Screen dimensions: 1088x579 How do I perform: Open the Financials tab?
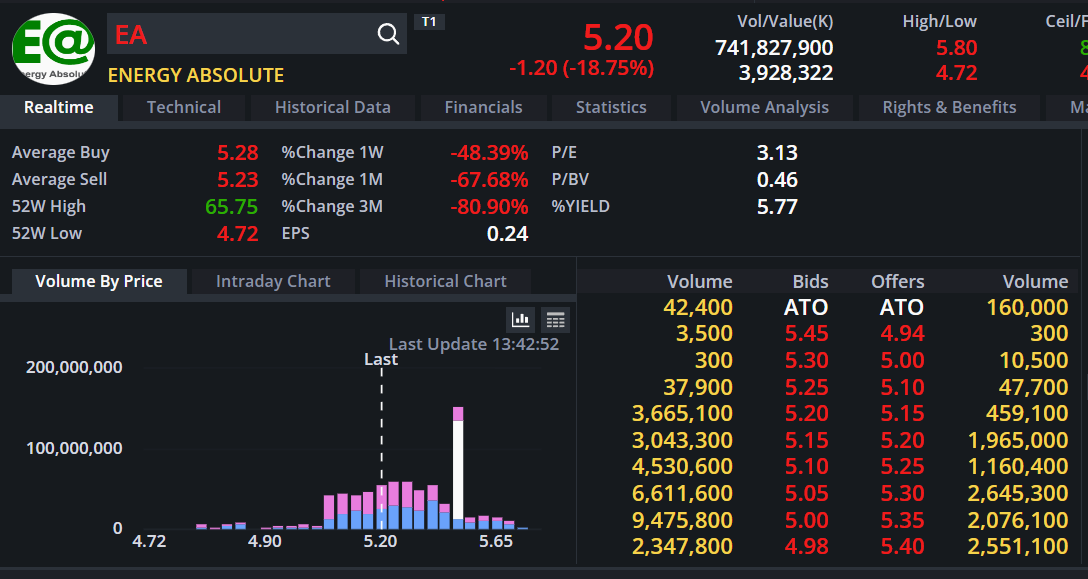tap(483, 107)
